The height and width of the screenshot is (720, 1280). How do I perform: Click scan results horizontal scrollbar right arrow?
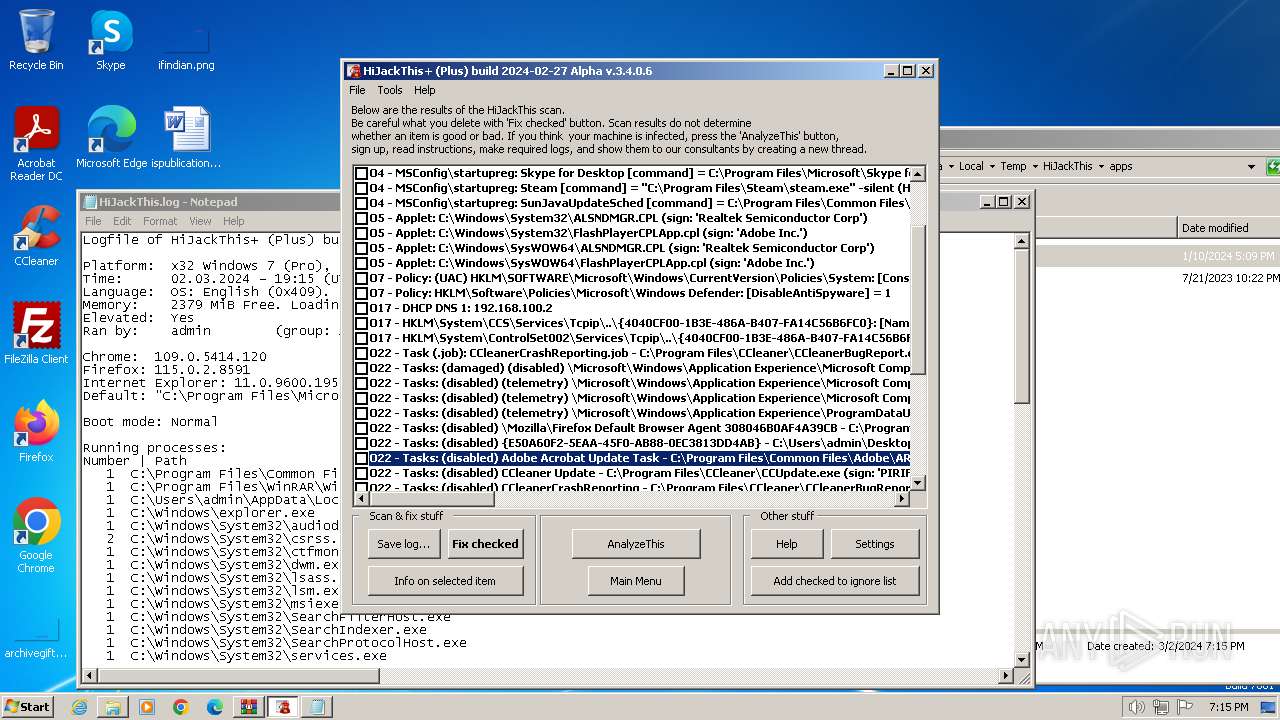(x=902, y=498)
